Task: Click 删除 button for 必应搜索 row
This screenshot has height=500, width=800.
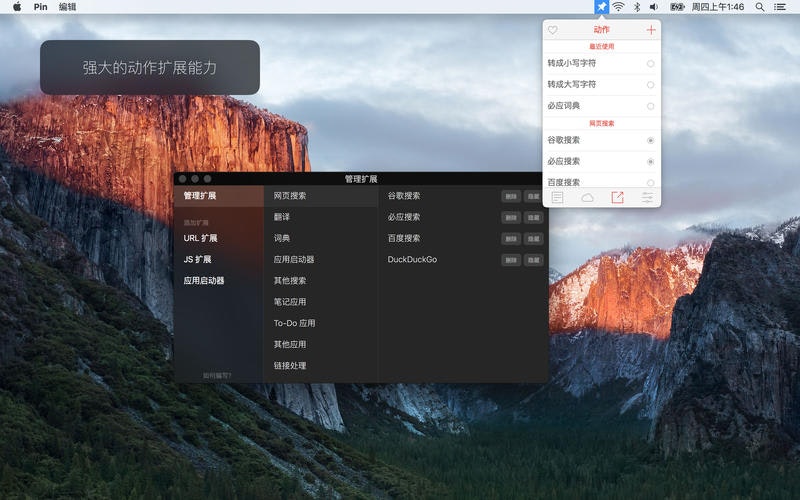Action: pyautogui.click(x=511, y=218)
